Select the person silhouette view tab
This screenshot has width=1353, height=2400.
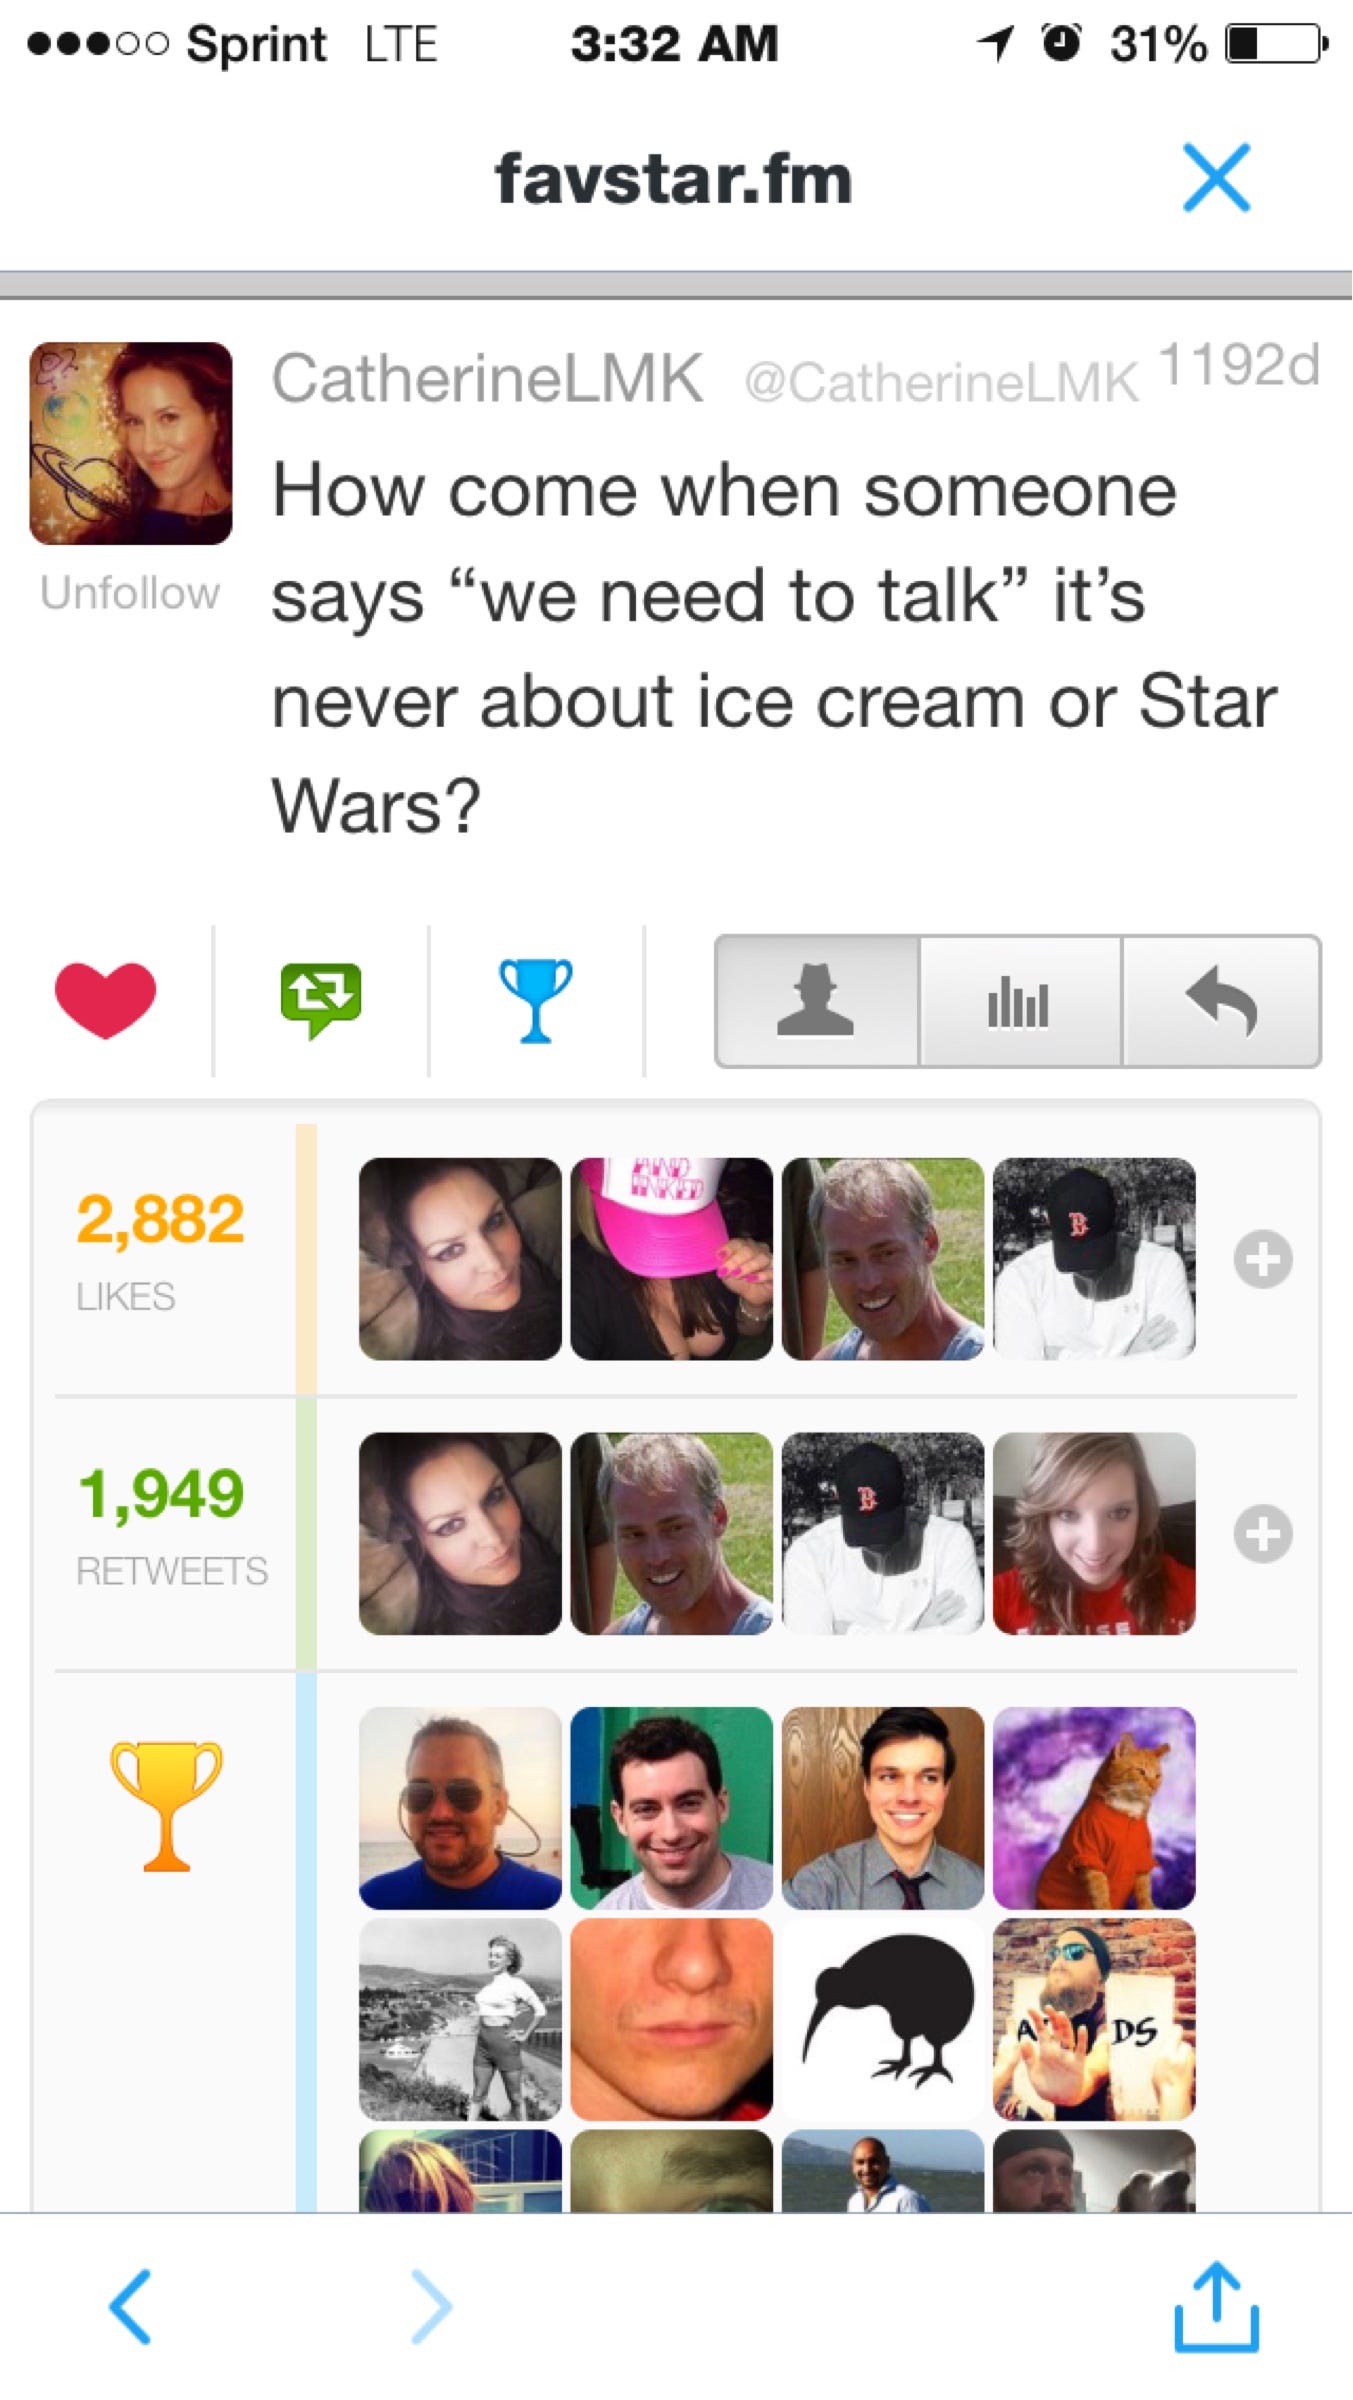pyautogui.click(x=817, y=1002)
